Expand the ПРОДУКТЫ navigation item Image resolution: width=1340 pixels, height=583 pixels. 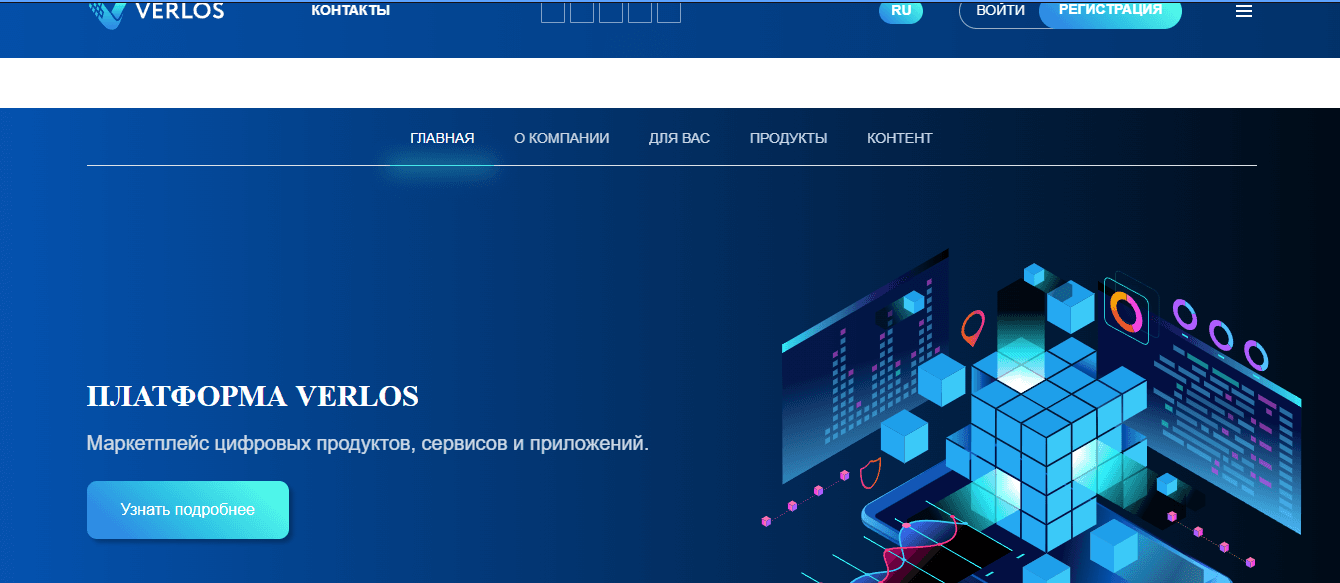pos(789,138)
